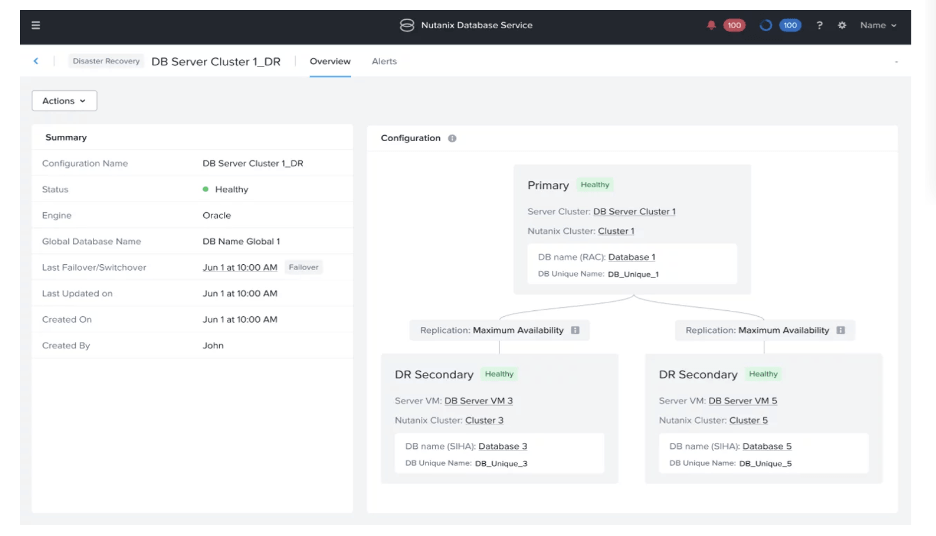
Task: Open help via question mark icon
Action: click(820, 25)
